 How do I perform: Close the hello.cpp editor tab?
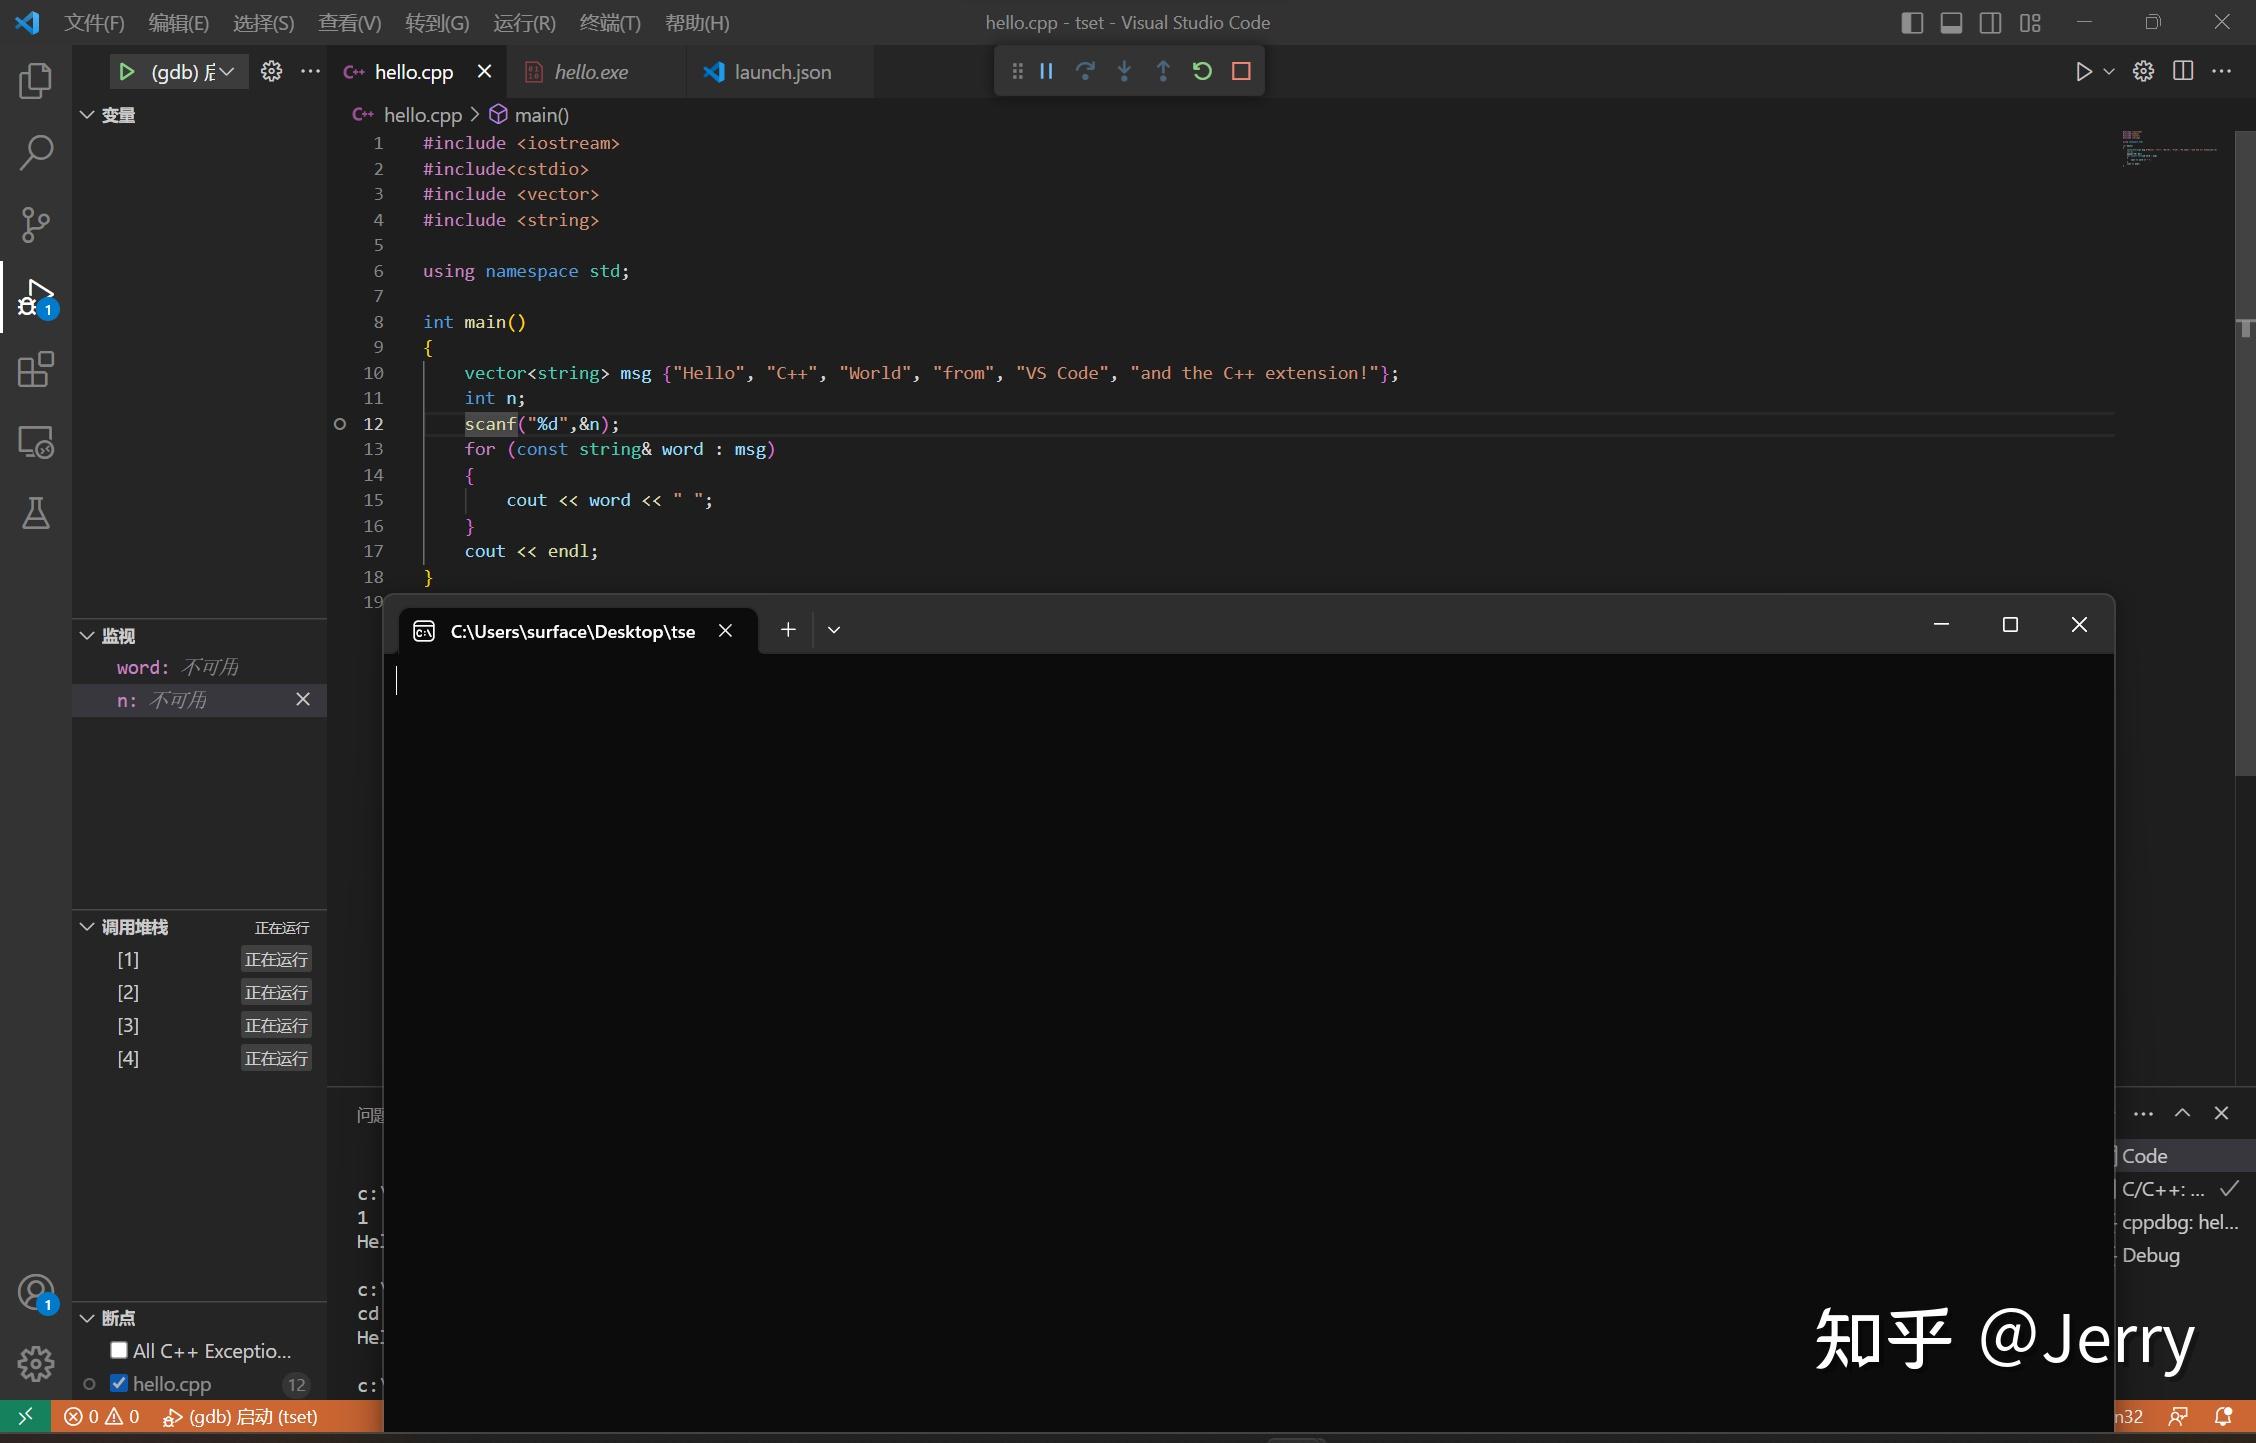[484, 71]
